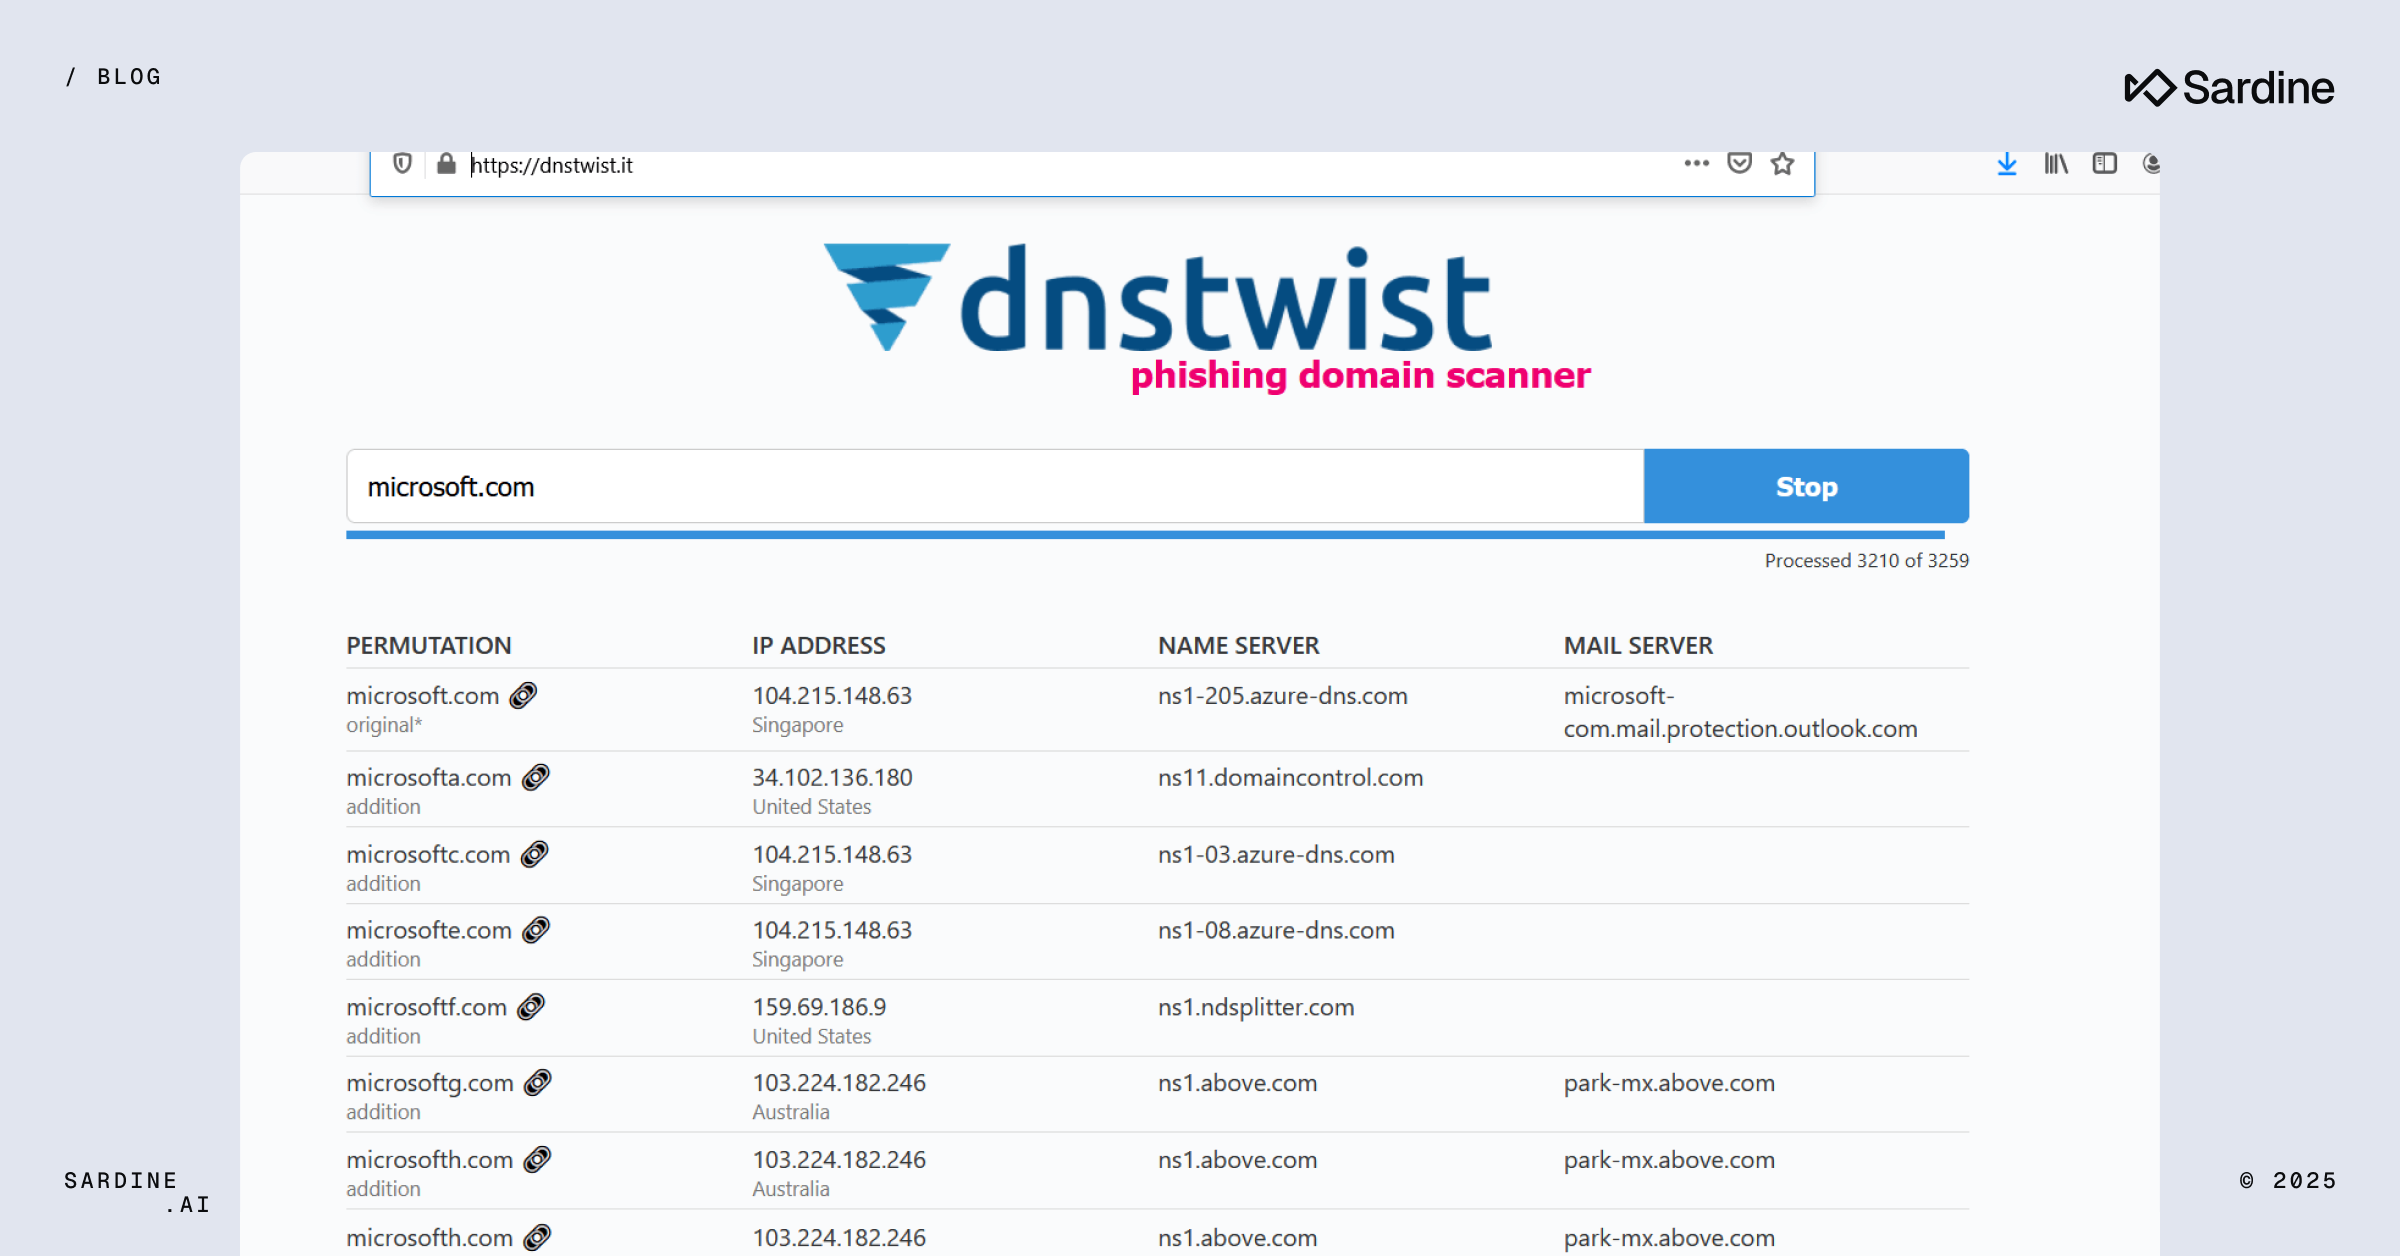Click the Sardine logo top right

2229,88
